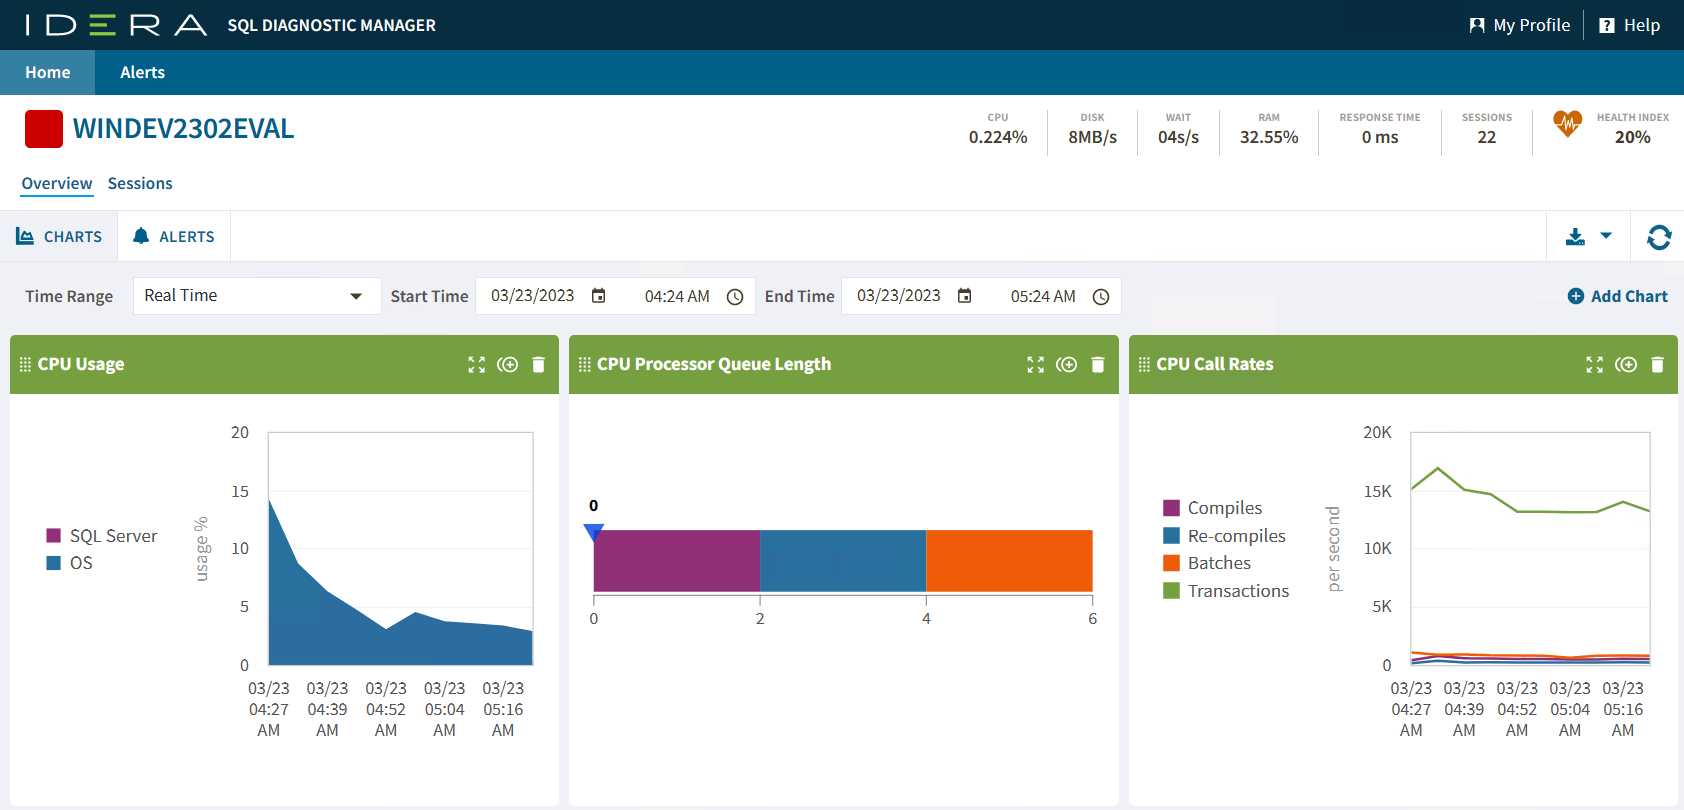Image resolution: width=1684 pixels, height=810 pixels.
Task: Click the Add Chart plus icon
Action: 1576,296
